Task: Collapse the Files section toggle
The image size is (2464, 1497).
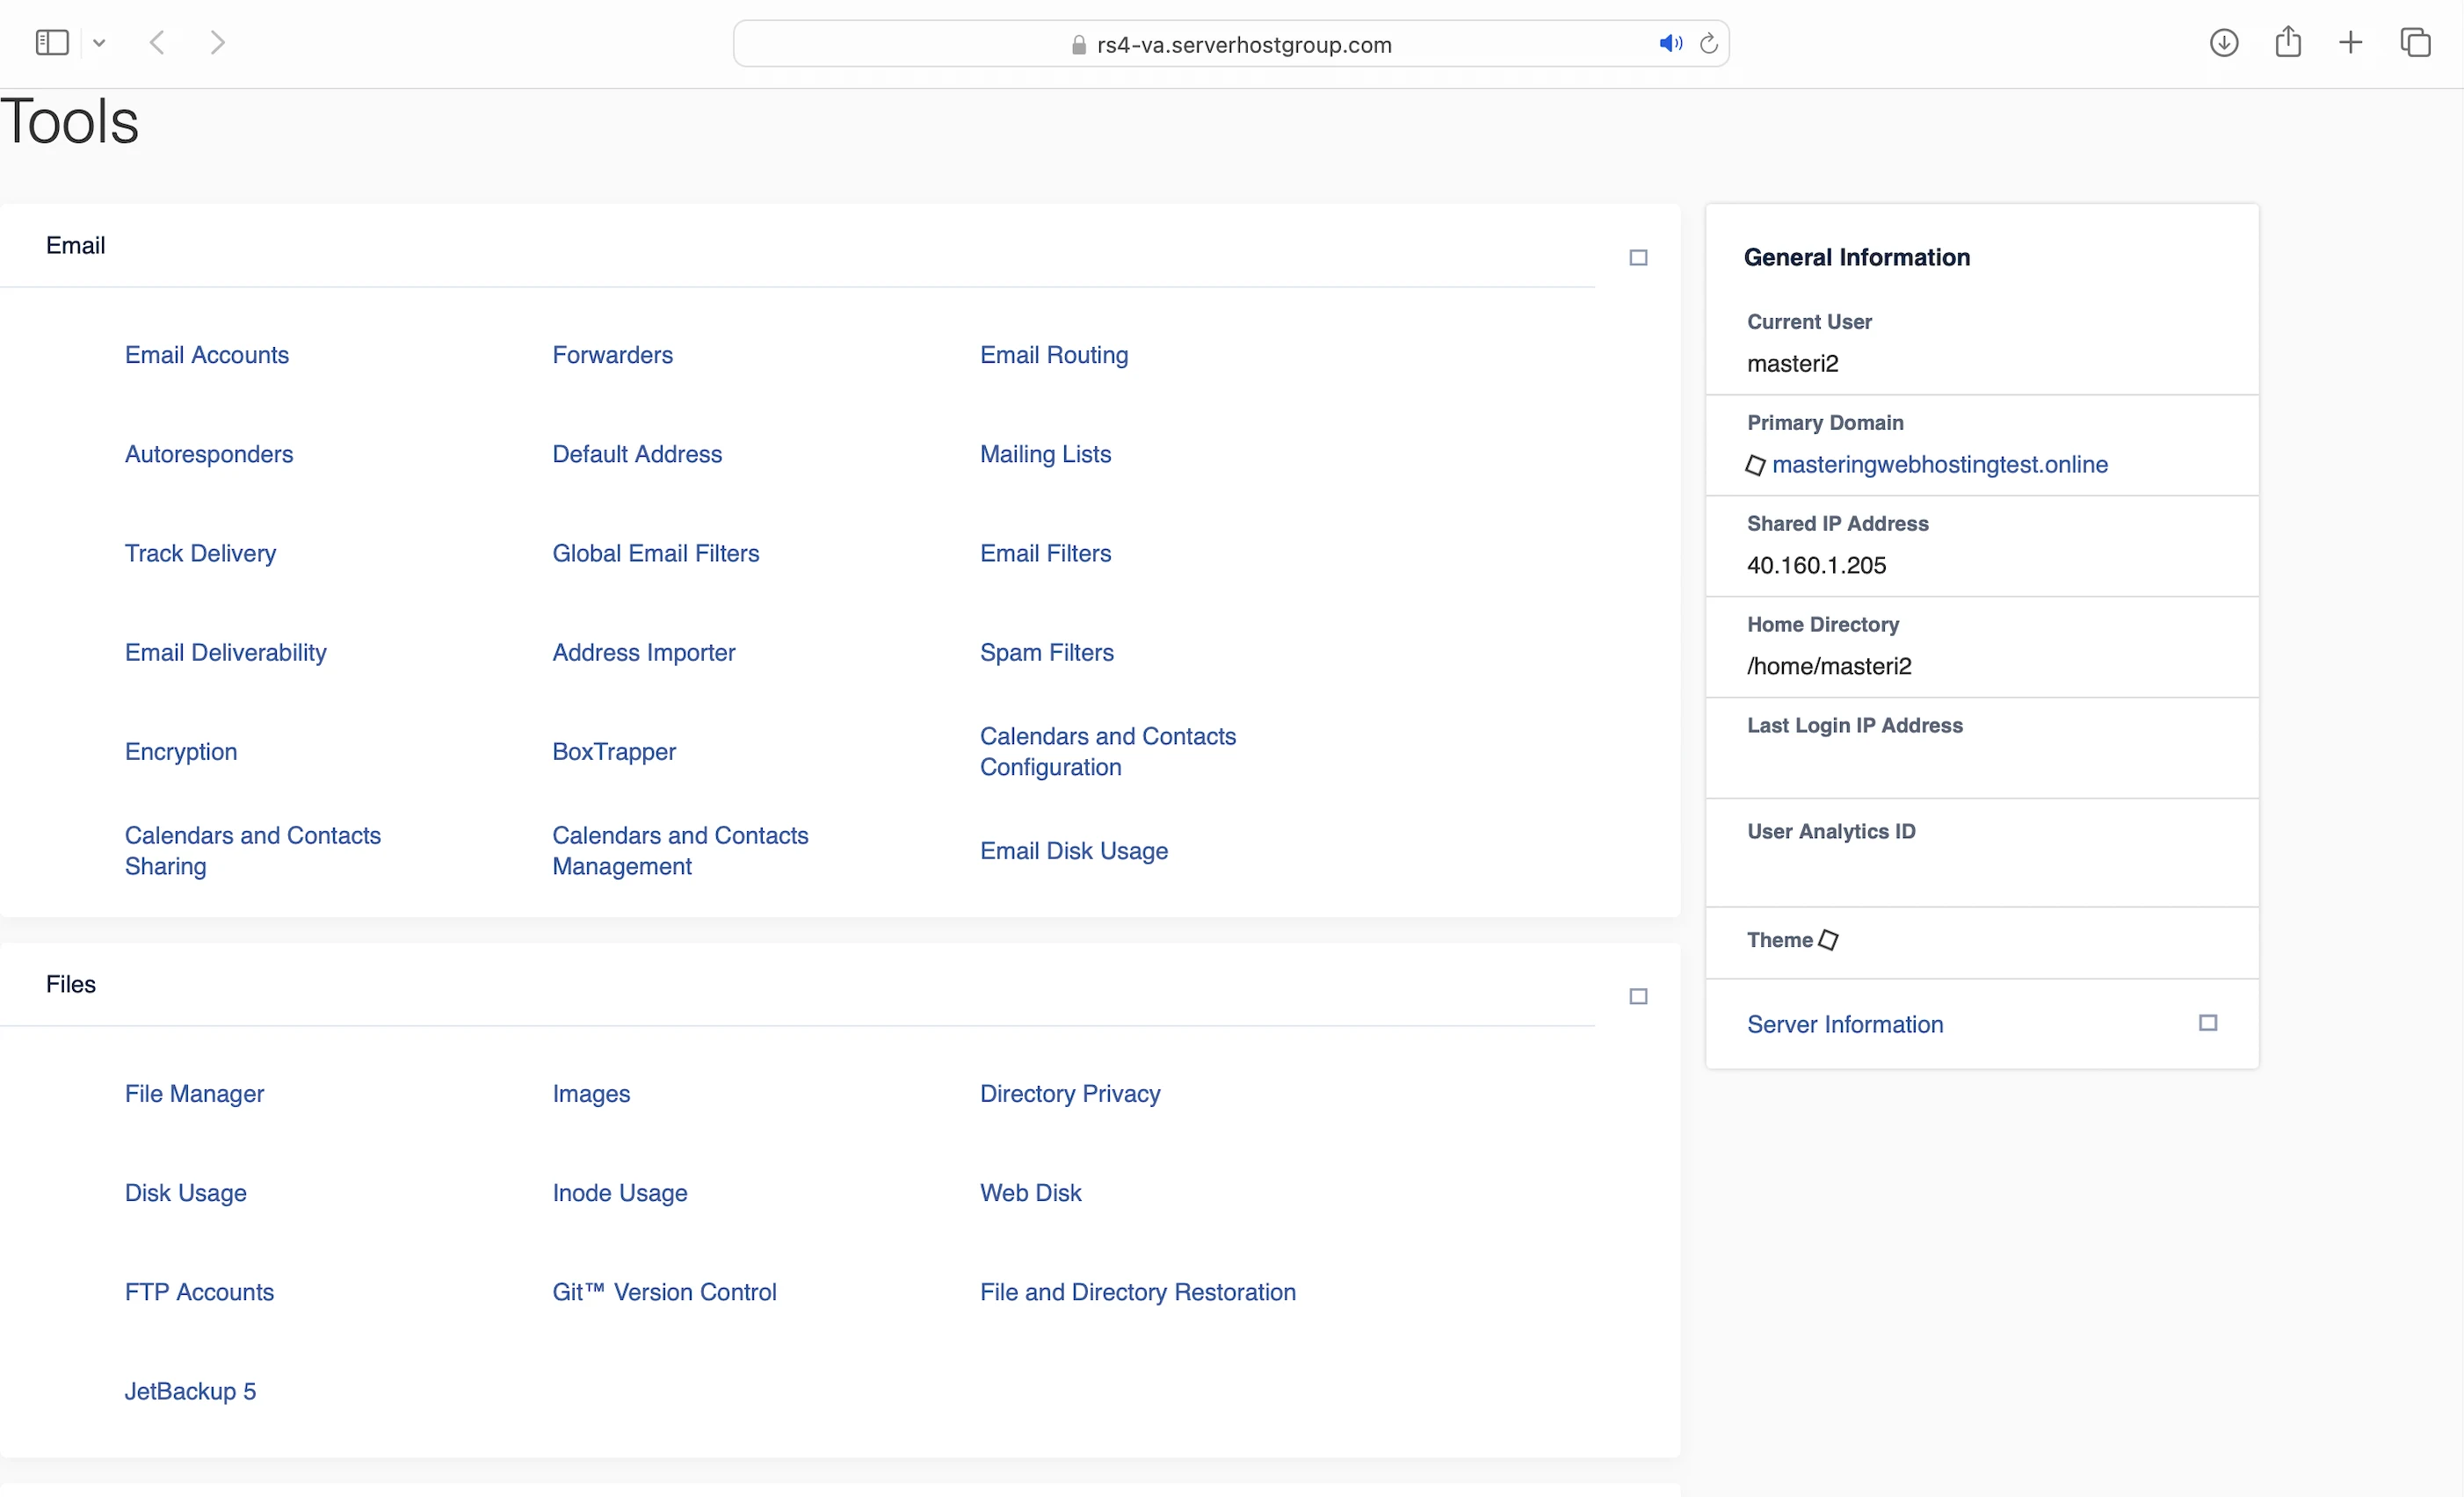Action: 1638,997
